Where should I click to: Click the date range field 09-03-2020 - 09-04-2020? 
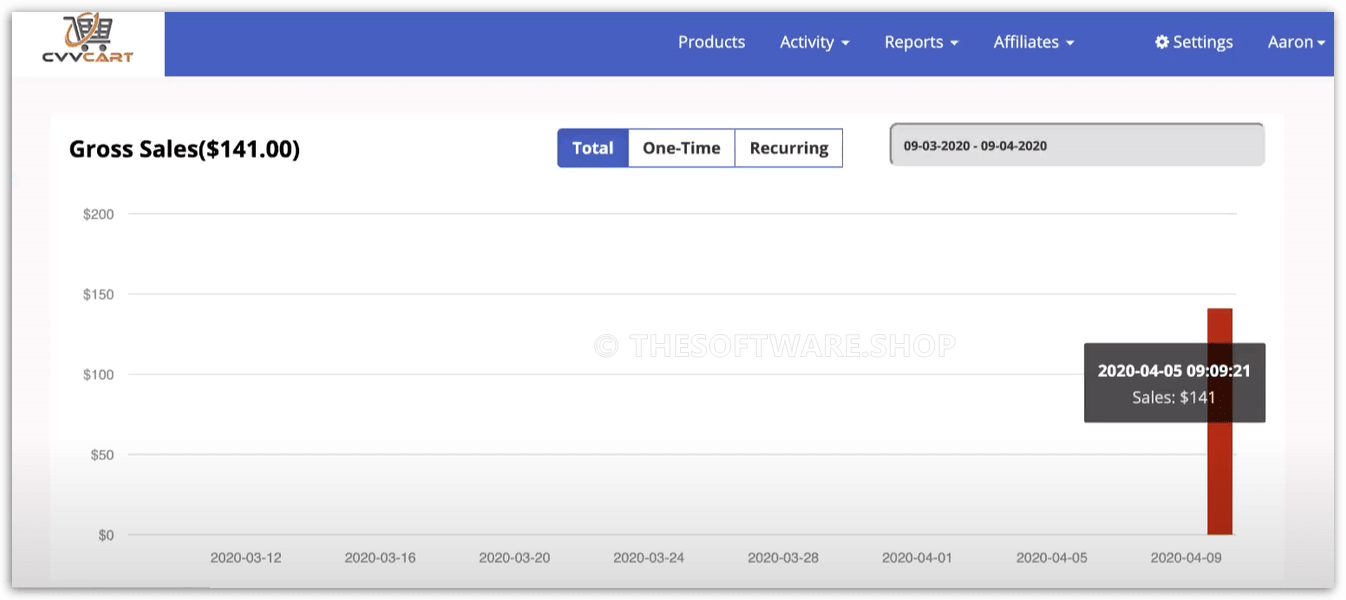1076,145
